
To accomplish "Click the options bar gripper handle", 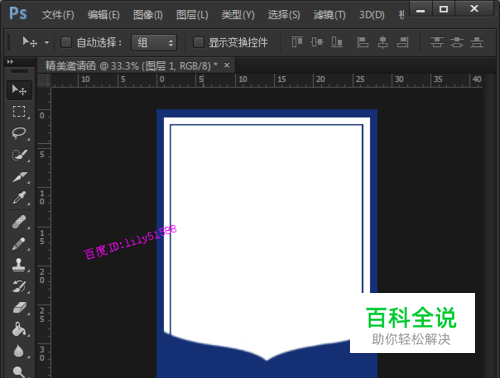I will [9, 42].
